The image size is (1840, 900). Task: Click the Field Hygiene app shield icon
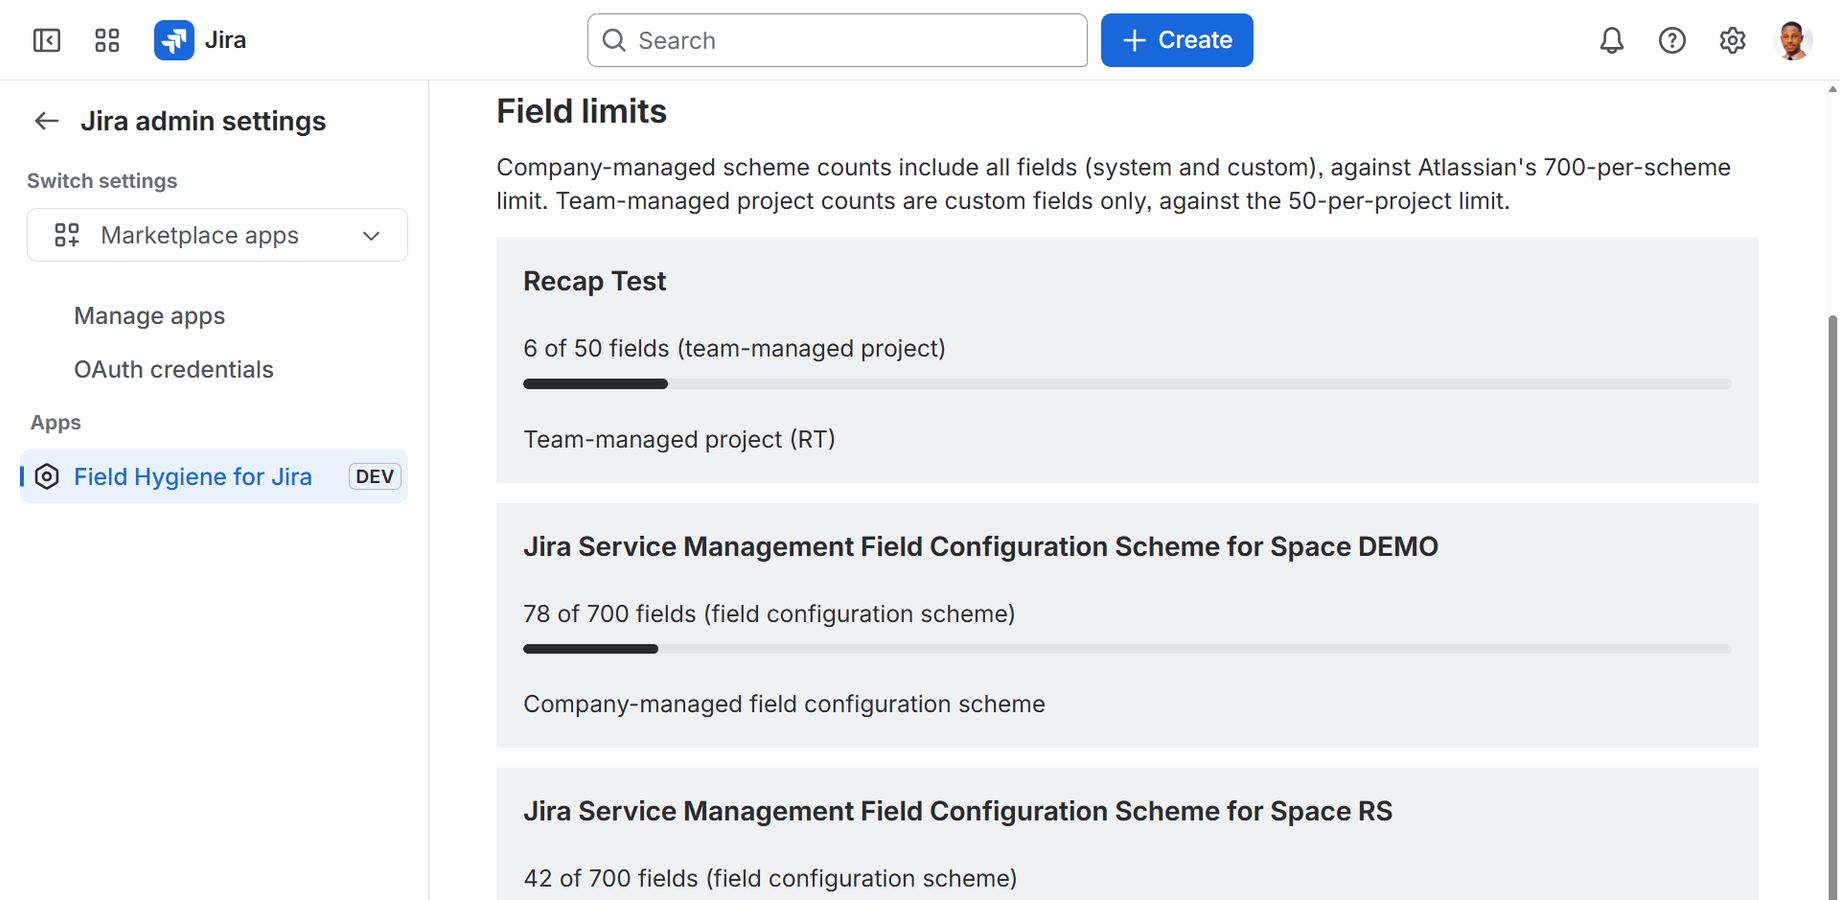[47, 476]
